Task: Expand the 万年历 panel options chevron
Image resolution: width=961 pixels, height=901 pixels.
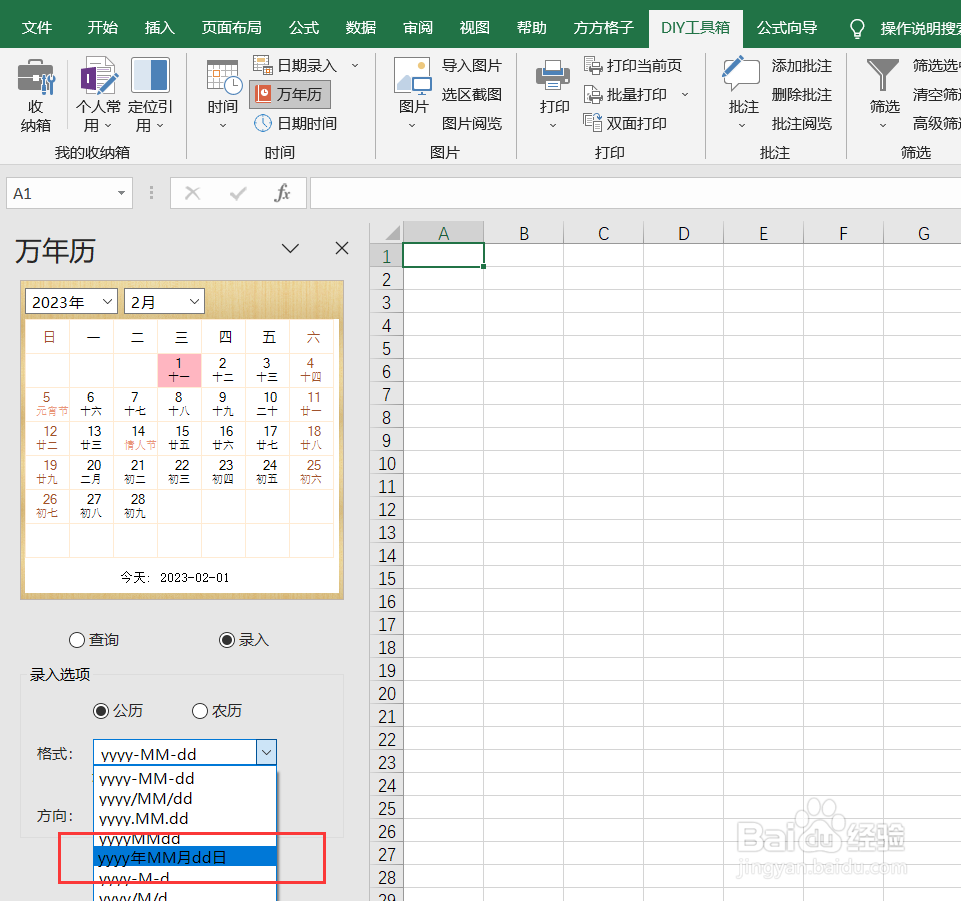Action: [290, 248]
